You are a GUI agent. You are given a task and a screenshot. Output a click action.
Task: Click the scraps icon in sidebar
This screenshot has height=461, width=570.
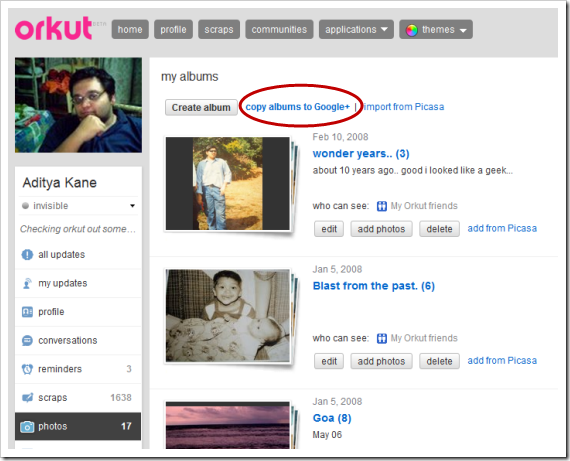click(x=27, y=397)
